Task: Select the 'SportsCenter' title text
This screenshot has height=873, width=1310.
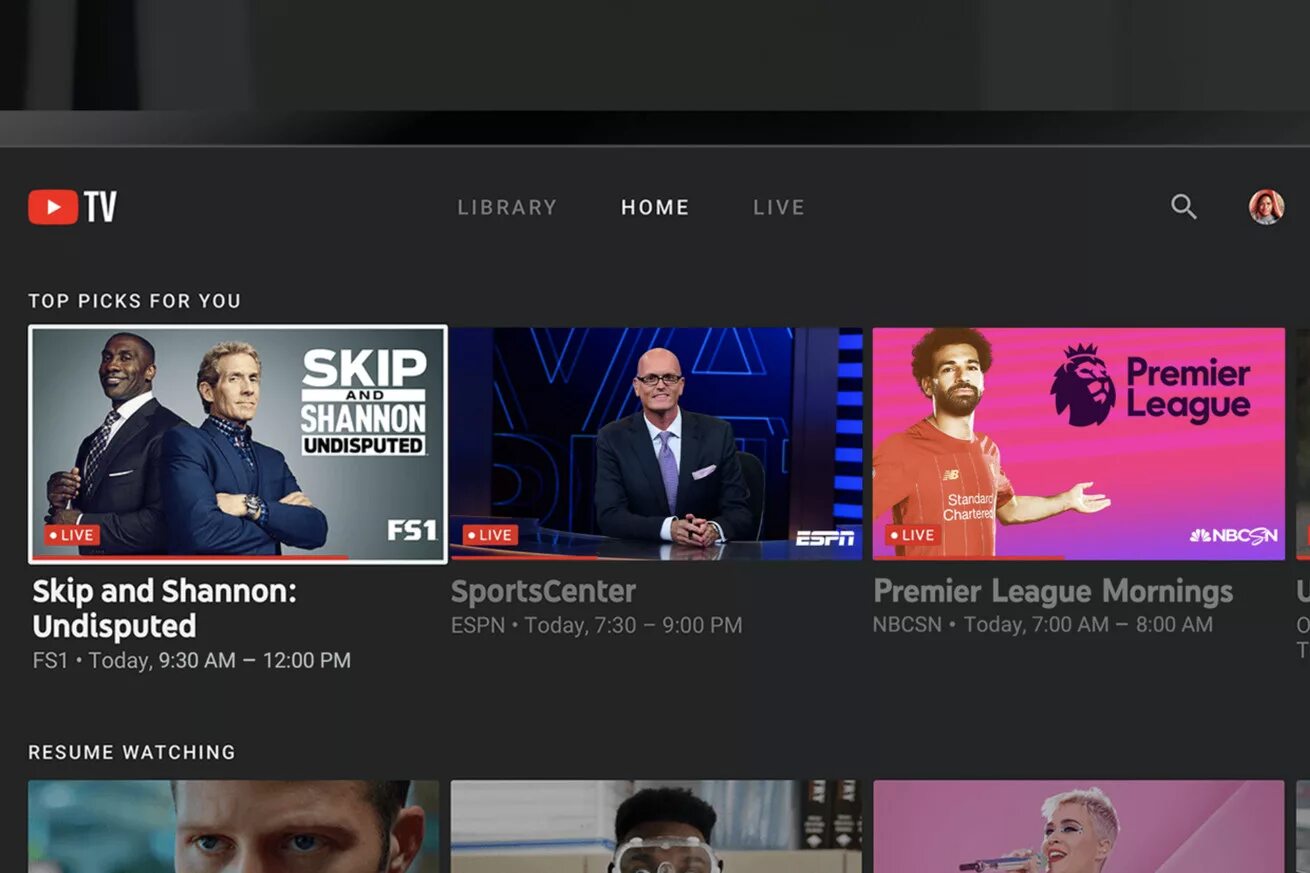Action: pos(543,591)
